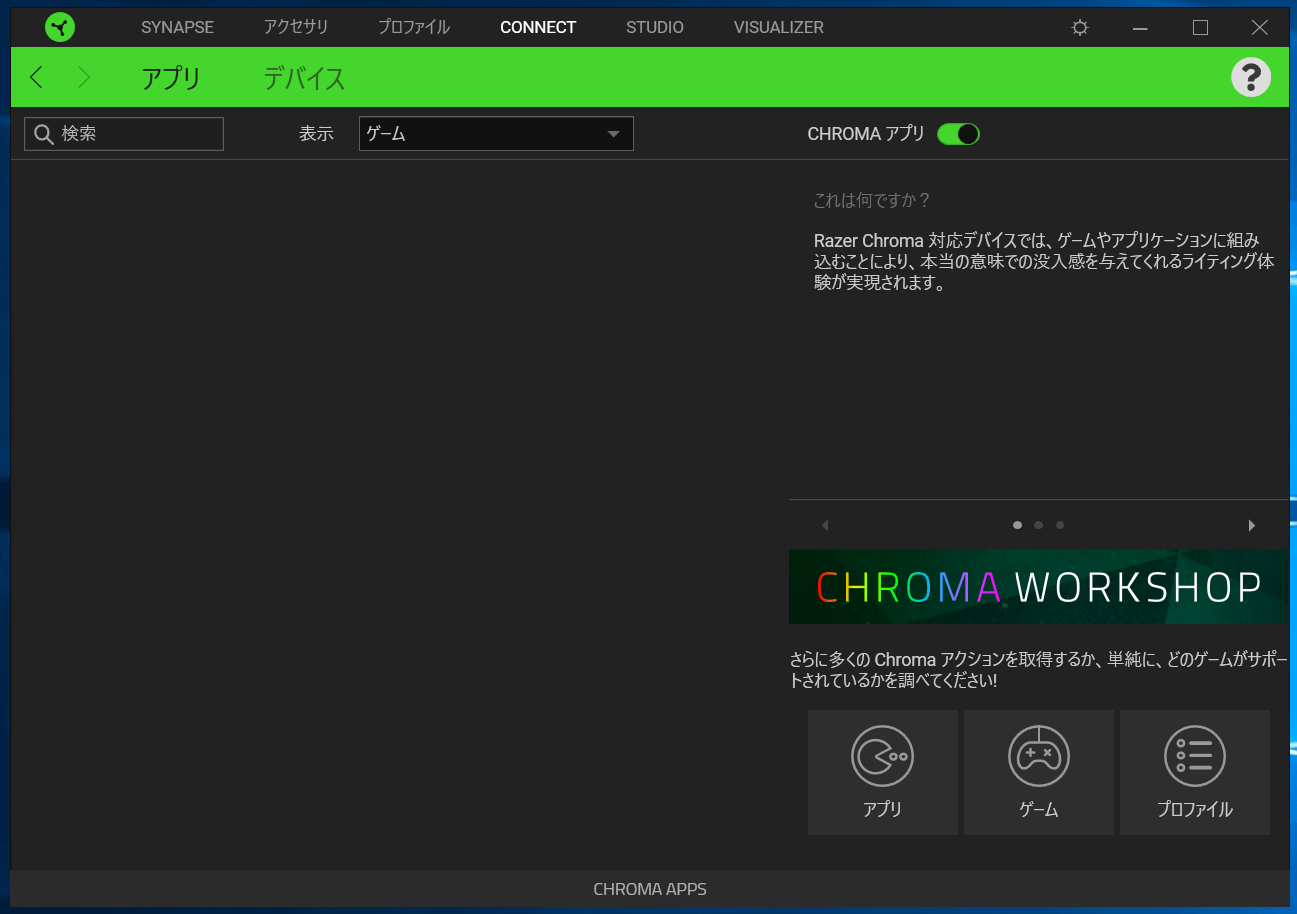Toggle the CHROMA アプリ switch off
The height and width of the screenshot is (914, 1297).
tap(958, 134)
